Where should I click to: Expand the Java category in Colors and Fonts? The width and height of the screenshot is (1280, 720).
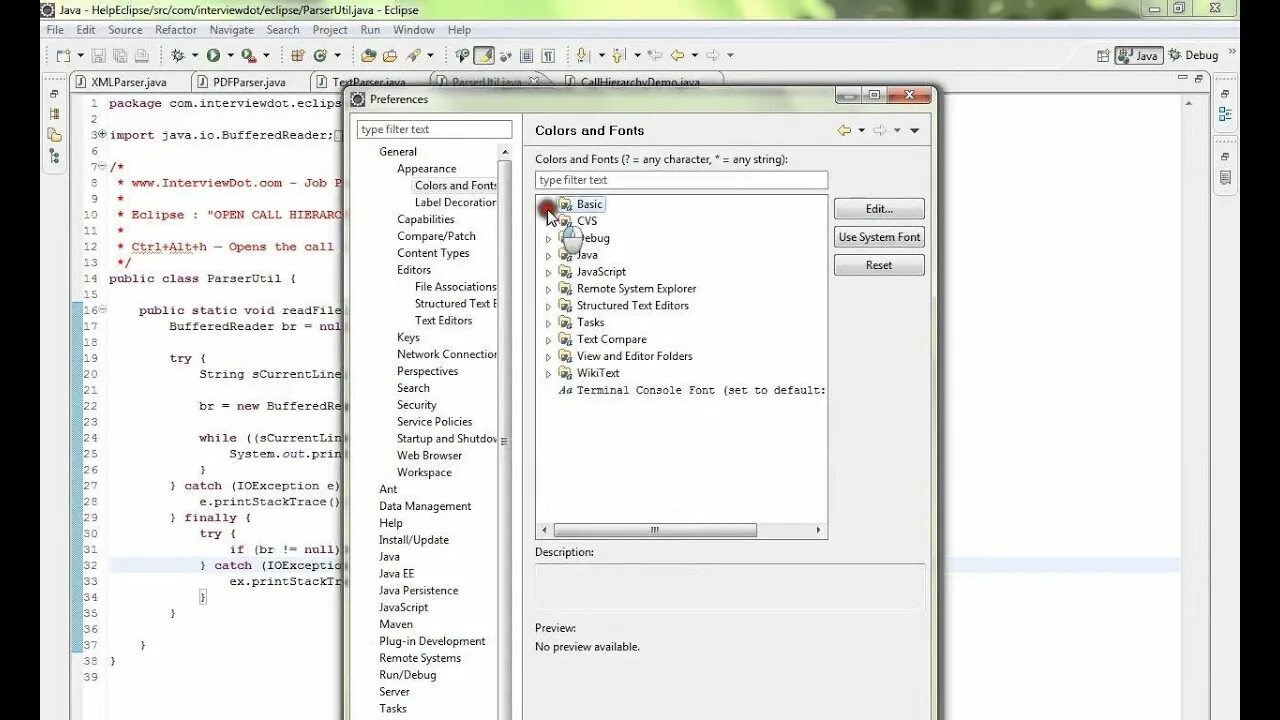tap(548, 256)
